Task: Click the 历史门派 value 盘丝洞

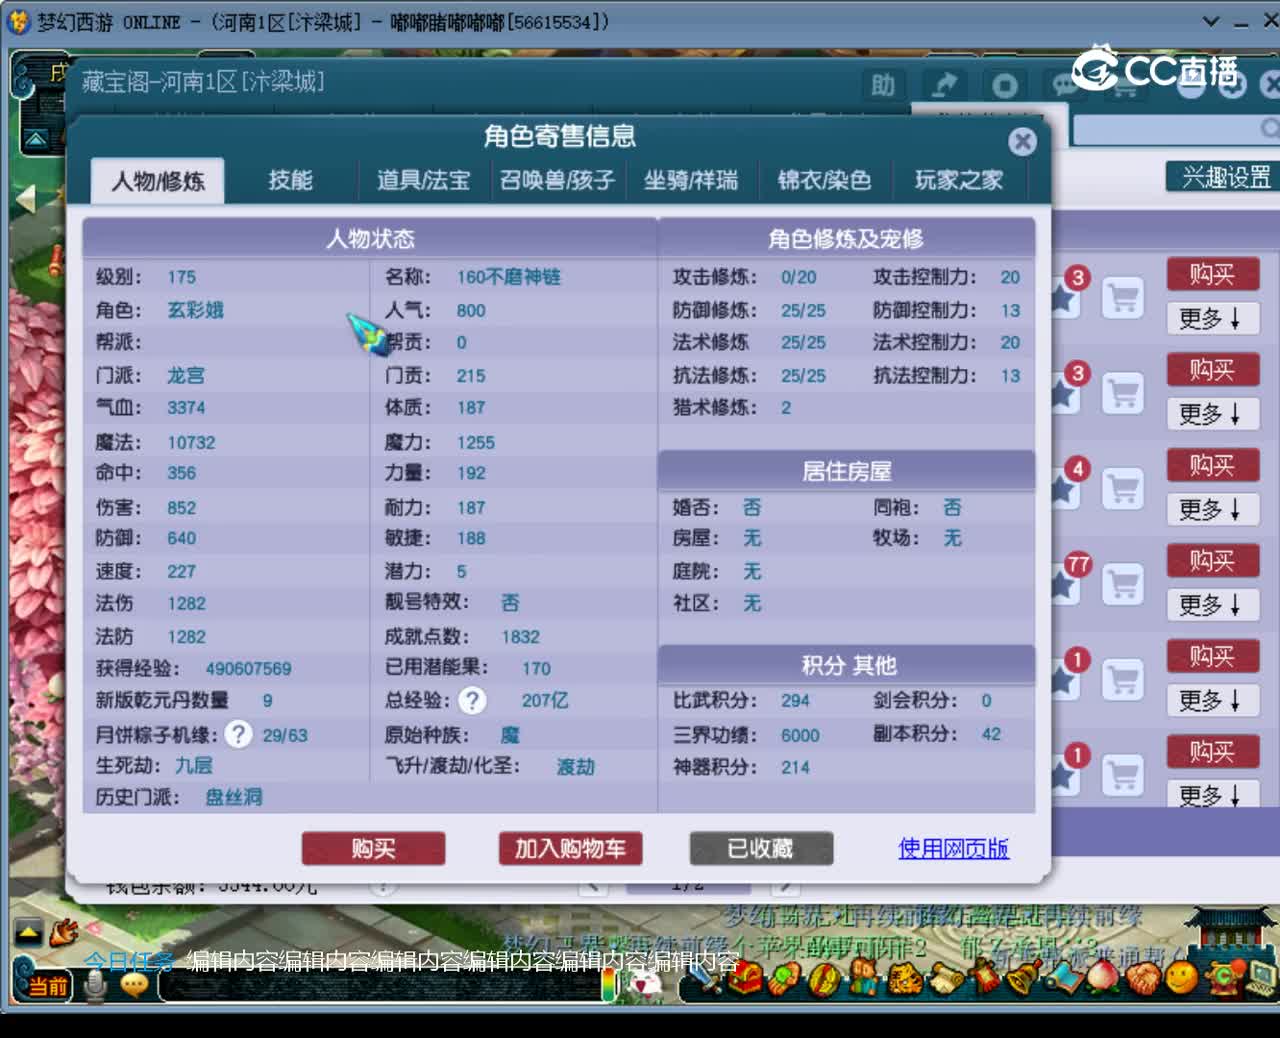Action: (234, 797)
